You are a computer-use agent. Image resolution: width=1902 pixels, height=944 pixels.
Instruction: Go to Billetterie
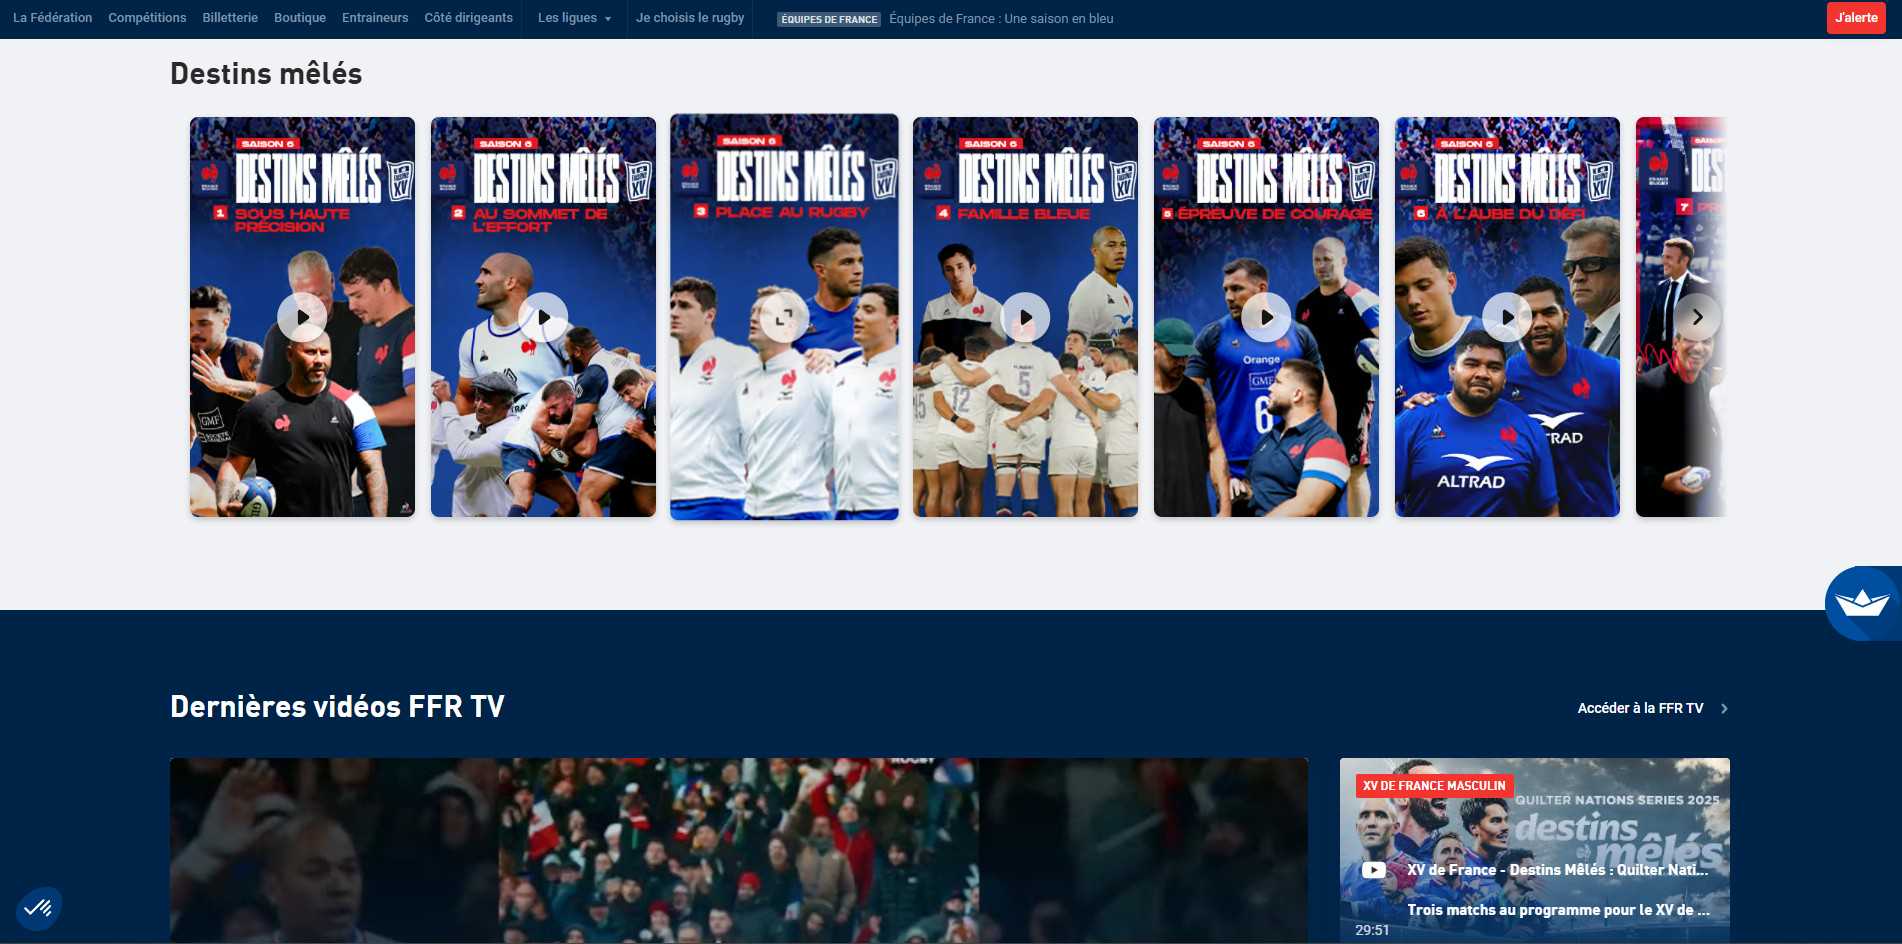tap(230, 18)
